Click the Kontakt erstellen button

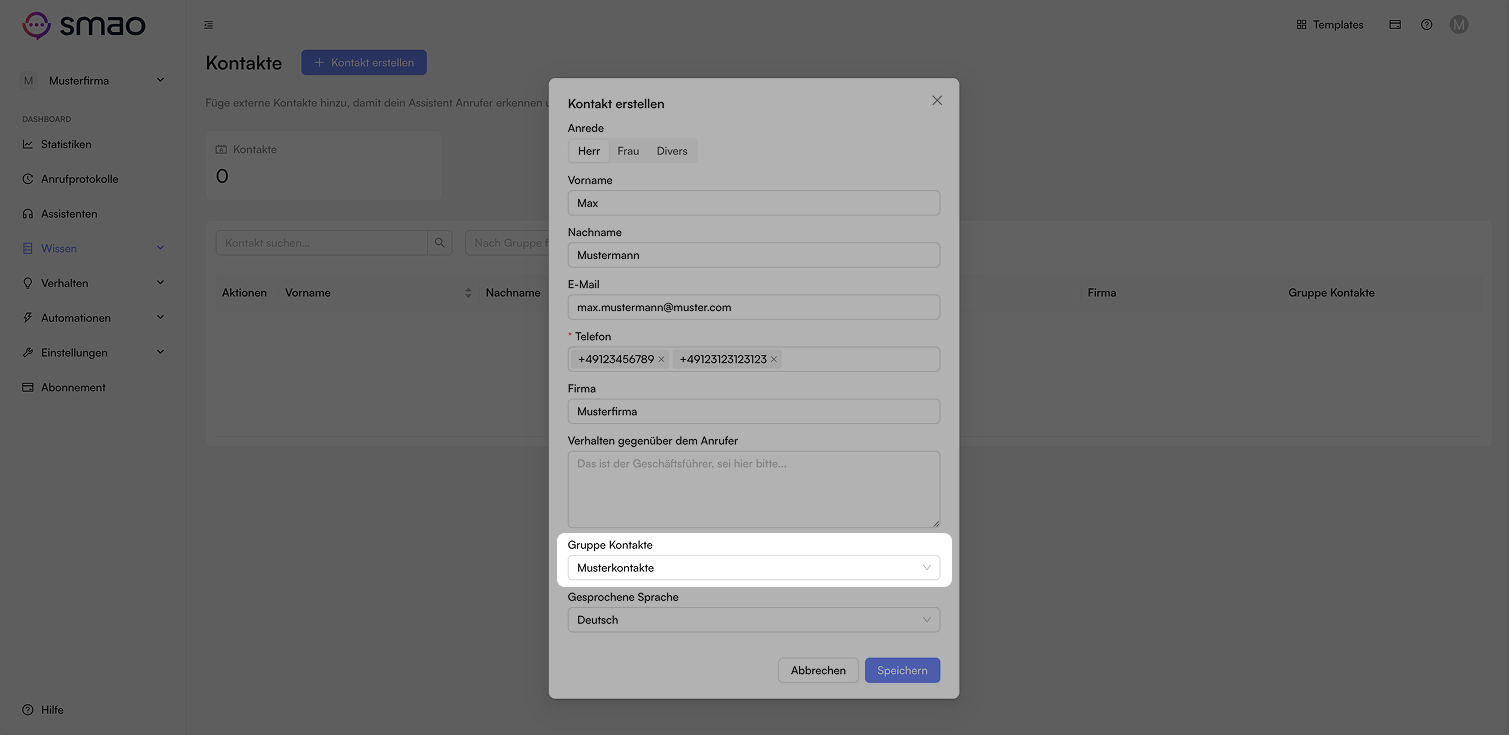point(364,63)
